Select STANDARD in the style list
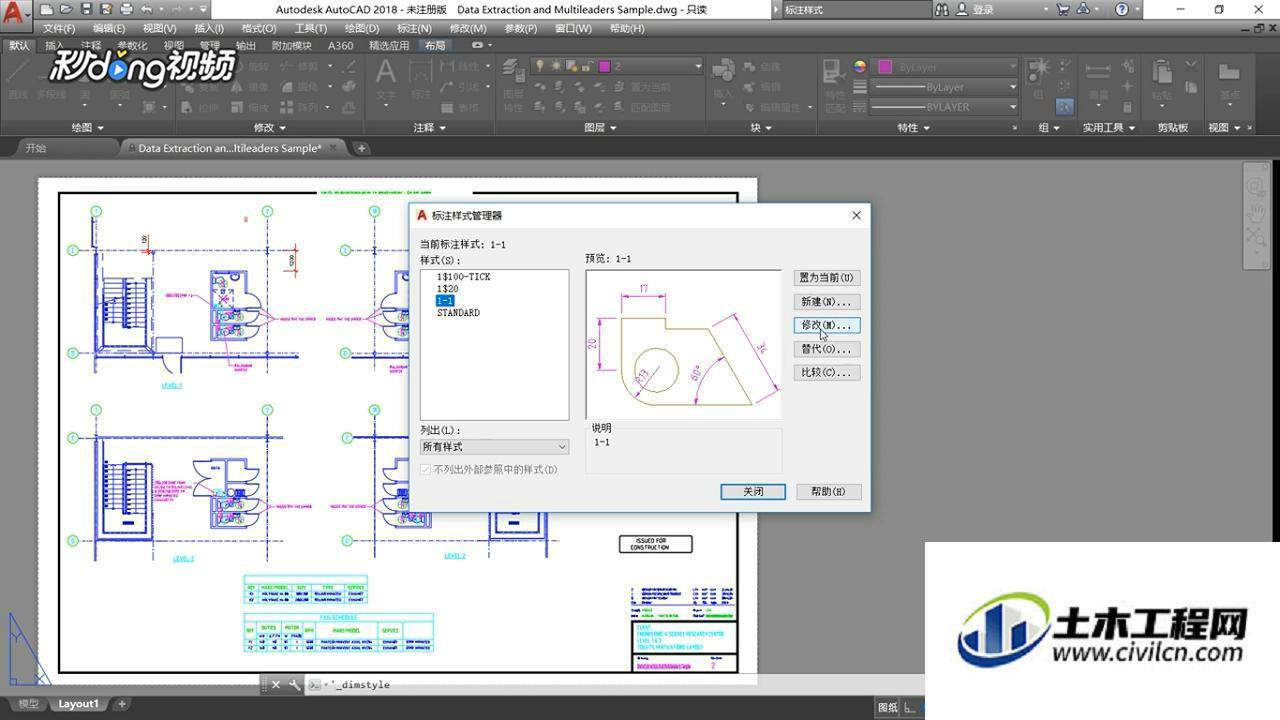This screenshot has width=1280, height=720. [x=458, y=313]
